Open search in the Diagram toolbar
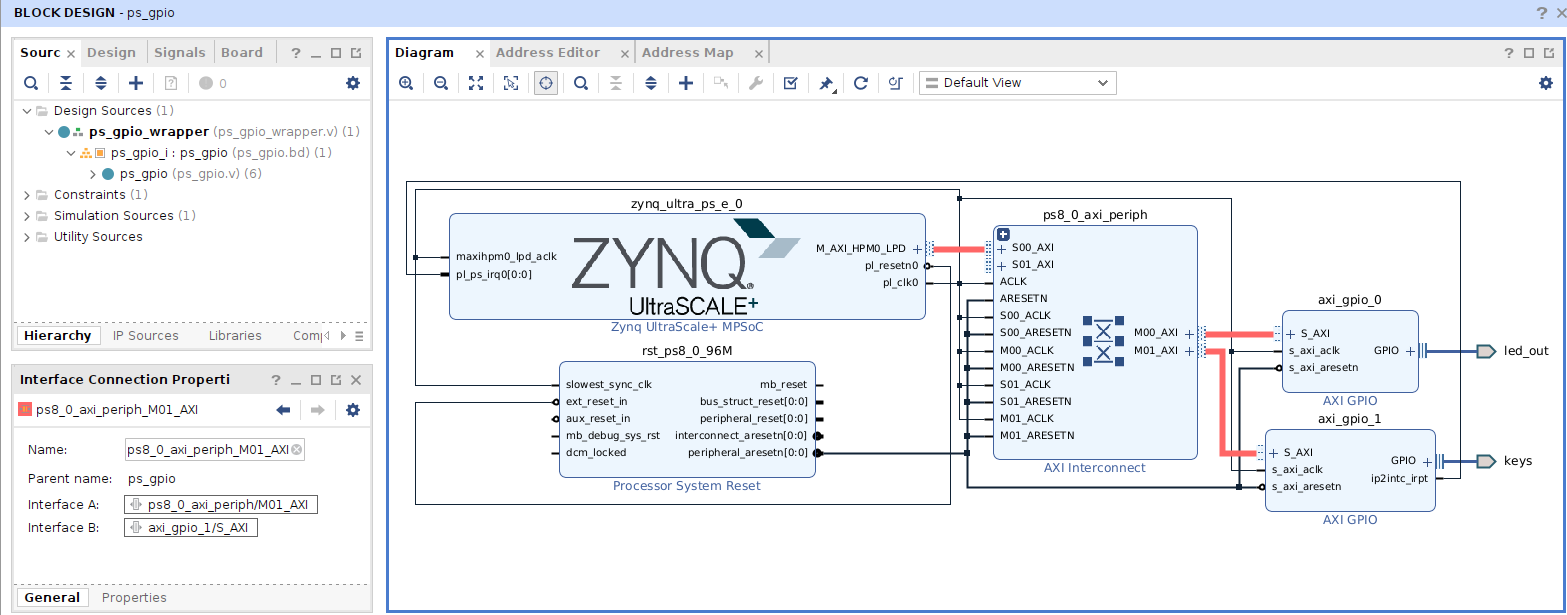 click(581, 83)
